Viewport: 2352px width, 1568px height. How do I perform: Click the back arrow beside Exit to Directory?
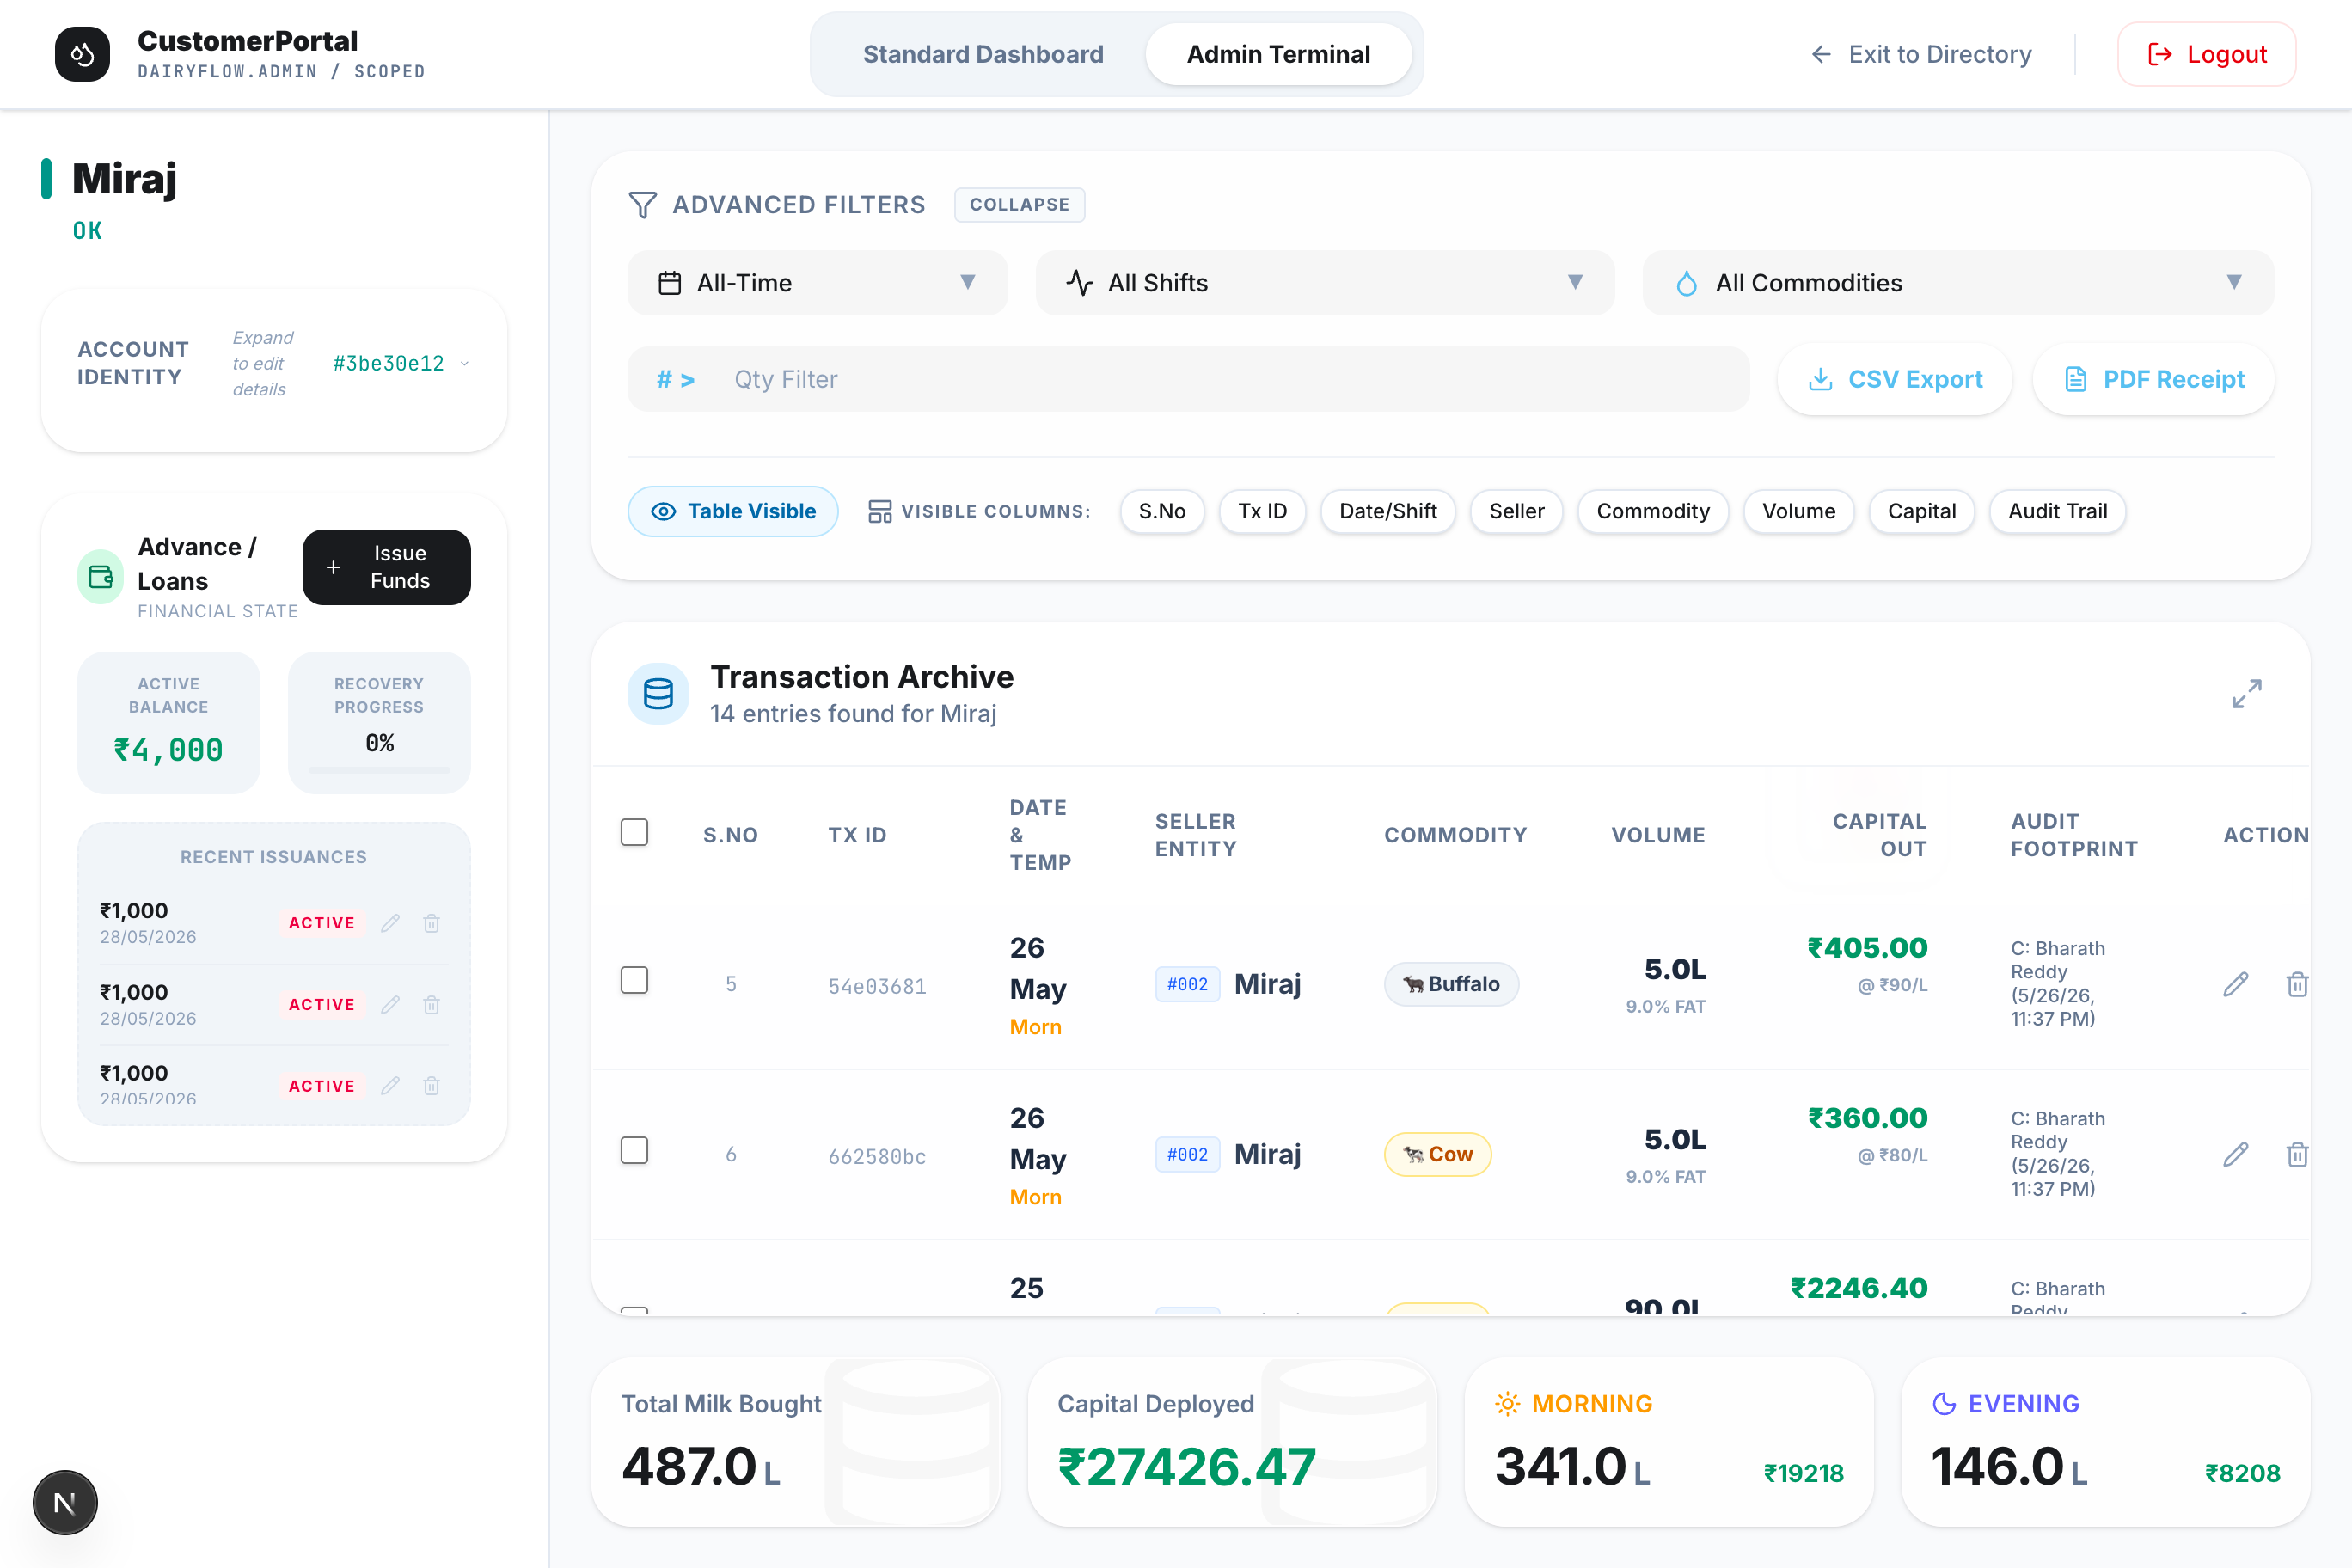click(1821, 54)
